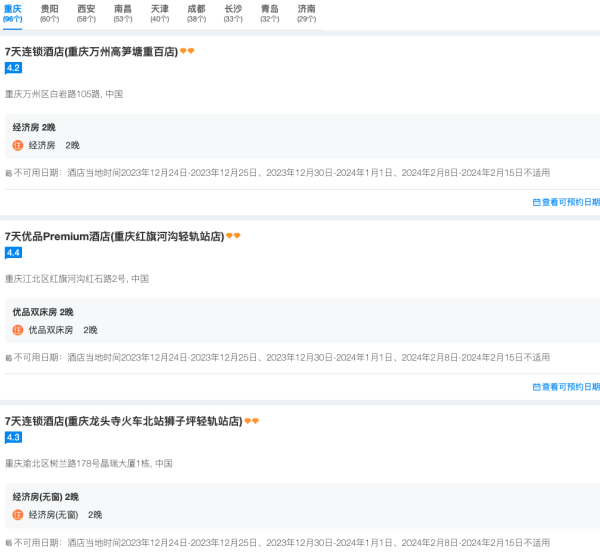600x556 pixels.
Task: Click diamond rating icons of 红旗河沟轻轨站店 hotel
Action: (233, 236)
